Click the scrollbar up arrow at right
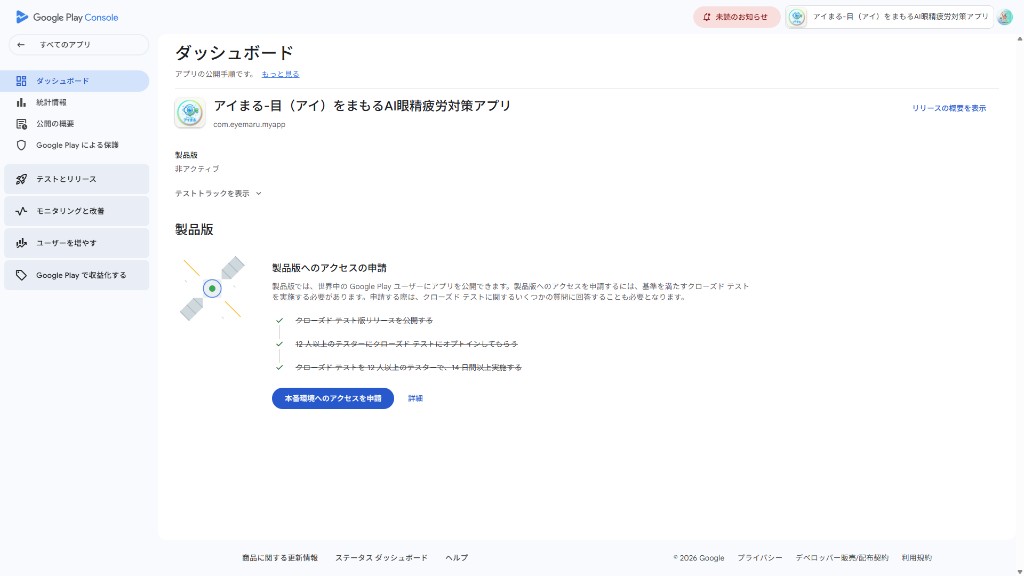Viewport: 1024px width, 576px height. 1019,39
